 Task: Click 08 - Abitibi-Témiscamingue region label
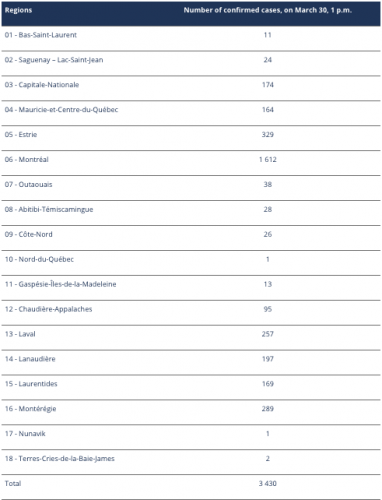(x=49, y=209)
